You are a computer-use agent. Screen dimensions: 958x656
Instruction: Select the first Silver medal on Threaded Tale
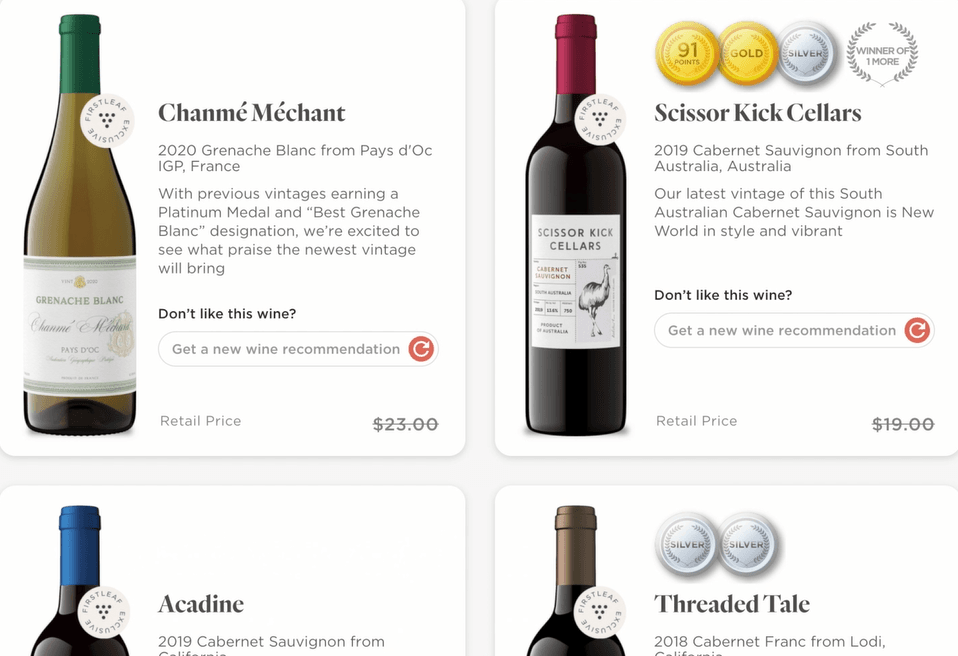[685, 545]
